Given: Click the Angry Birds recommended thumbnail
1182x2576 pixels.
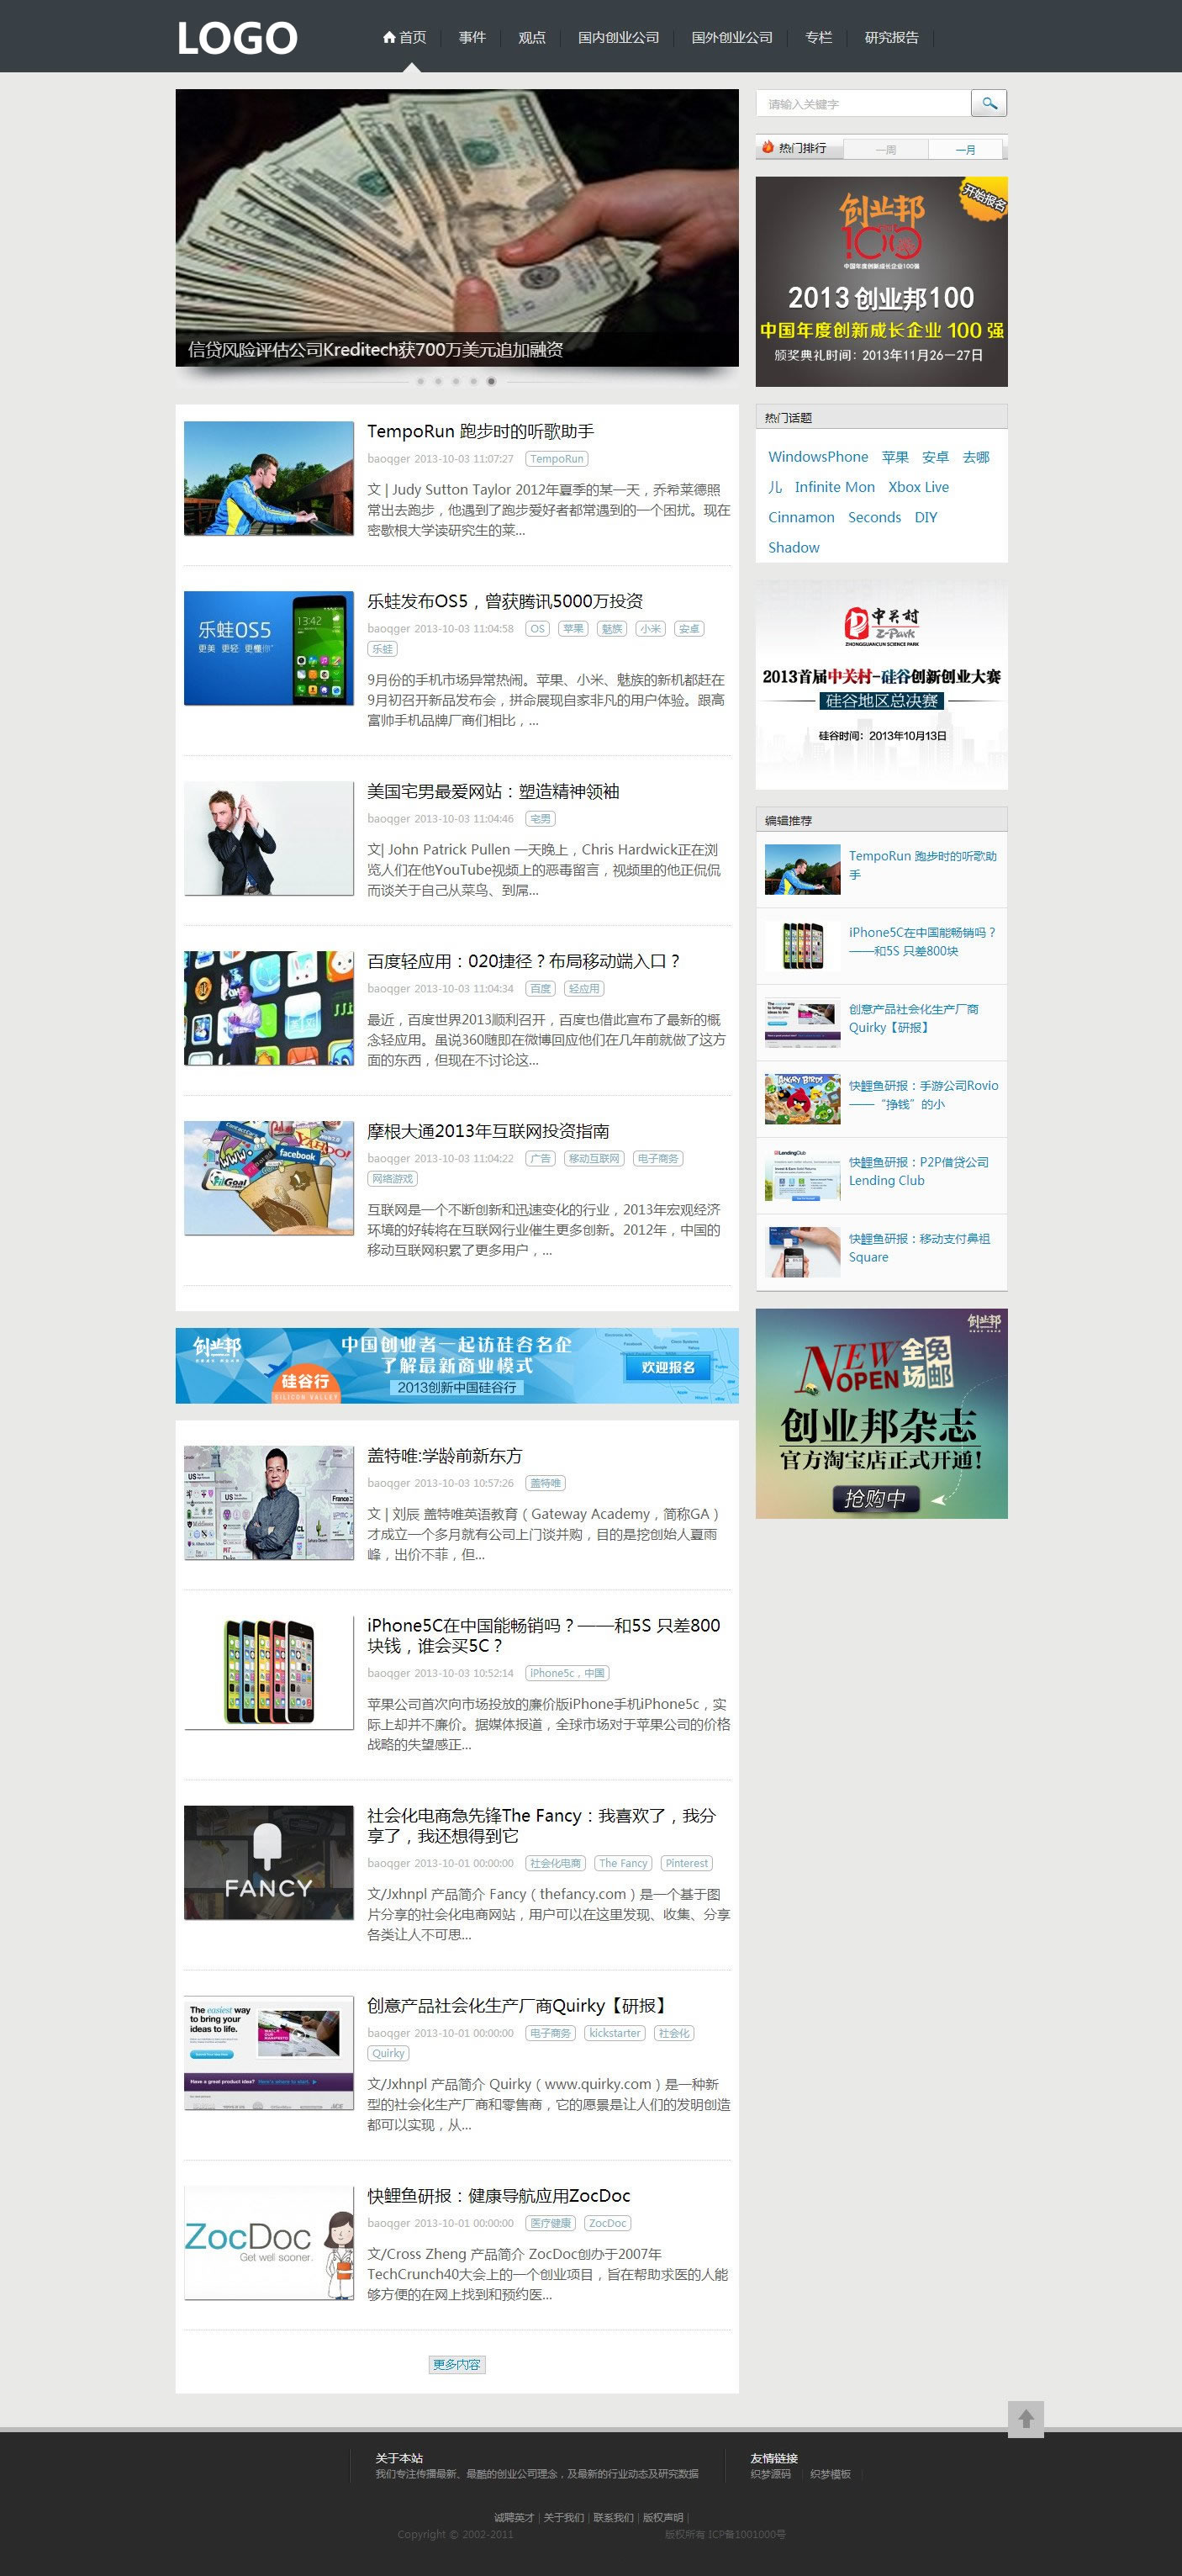Looking at the screenshot, I should 803,1099.
